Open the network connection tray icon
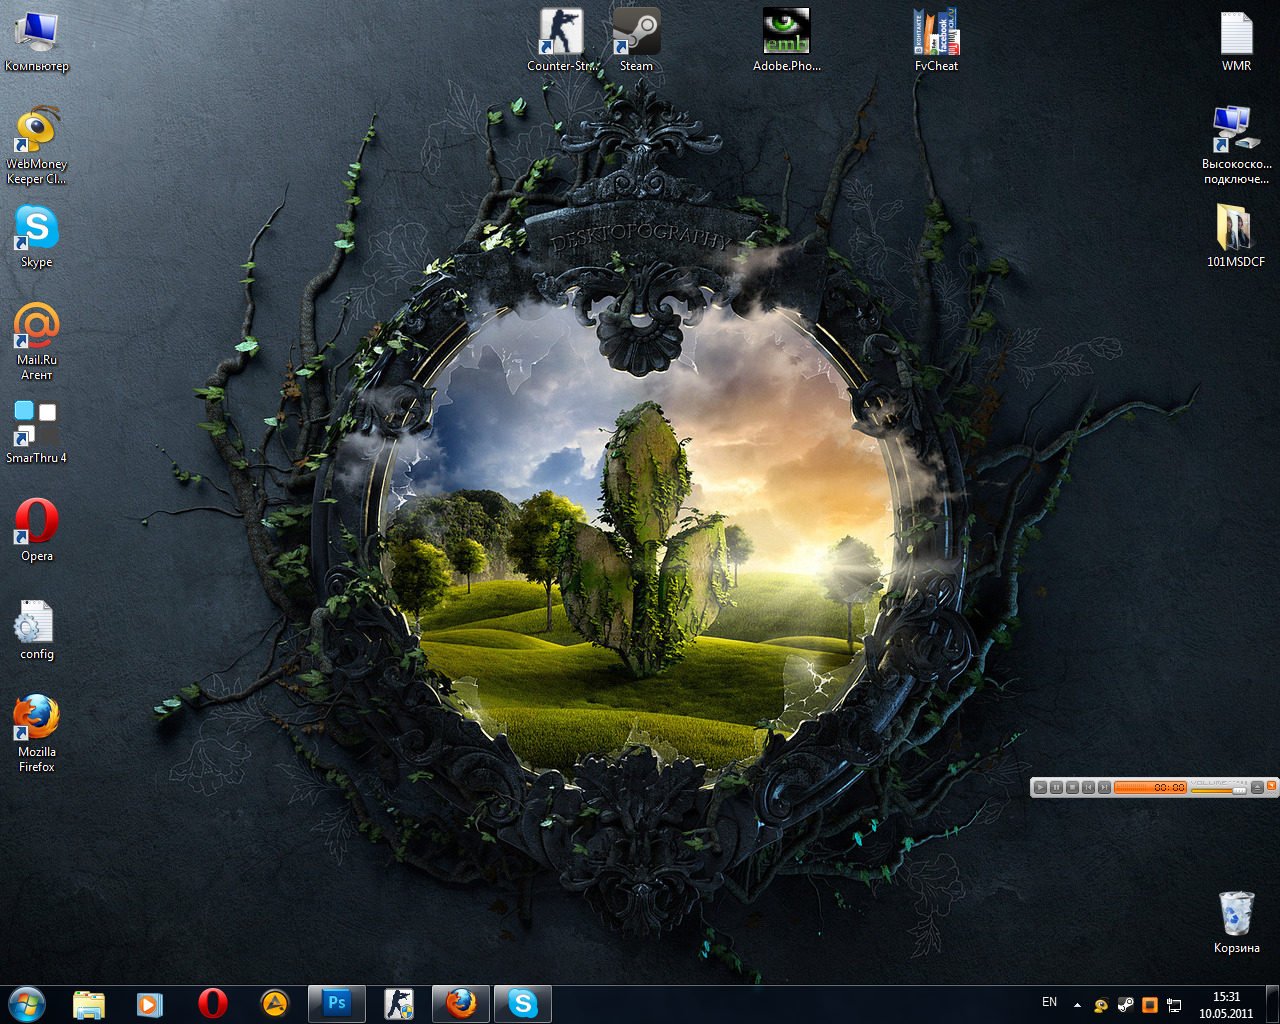 click(1174, 1005)
